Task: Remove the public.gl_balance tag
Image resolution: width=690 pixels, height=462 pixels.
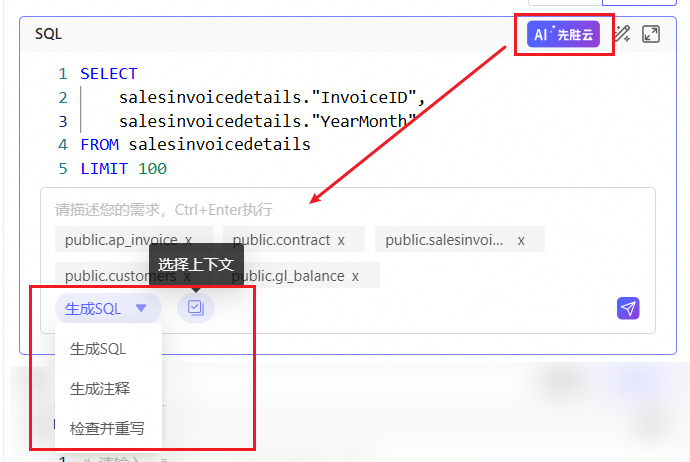Action: pos(355,276)
